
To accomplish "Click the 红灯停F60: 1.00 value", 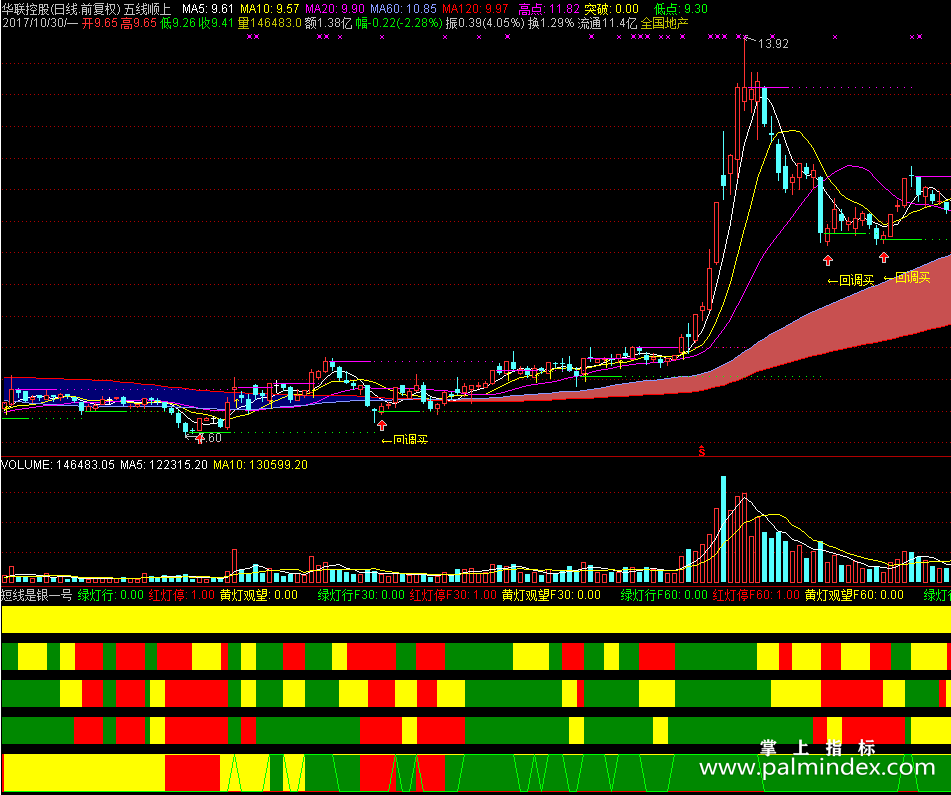I will (x=756, y=595).
